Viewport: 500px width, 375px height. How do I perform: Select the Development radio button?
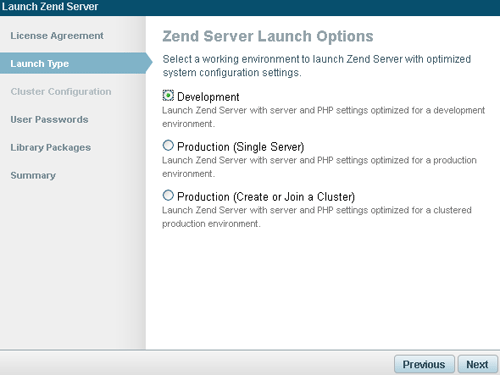pos(168,96)
